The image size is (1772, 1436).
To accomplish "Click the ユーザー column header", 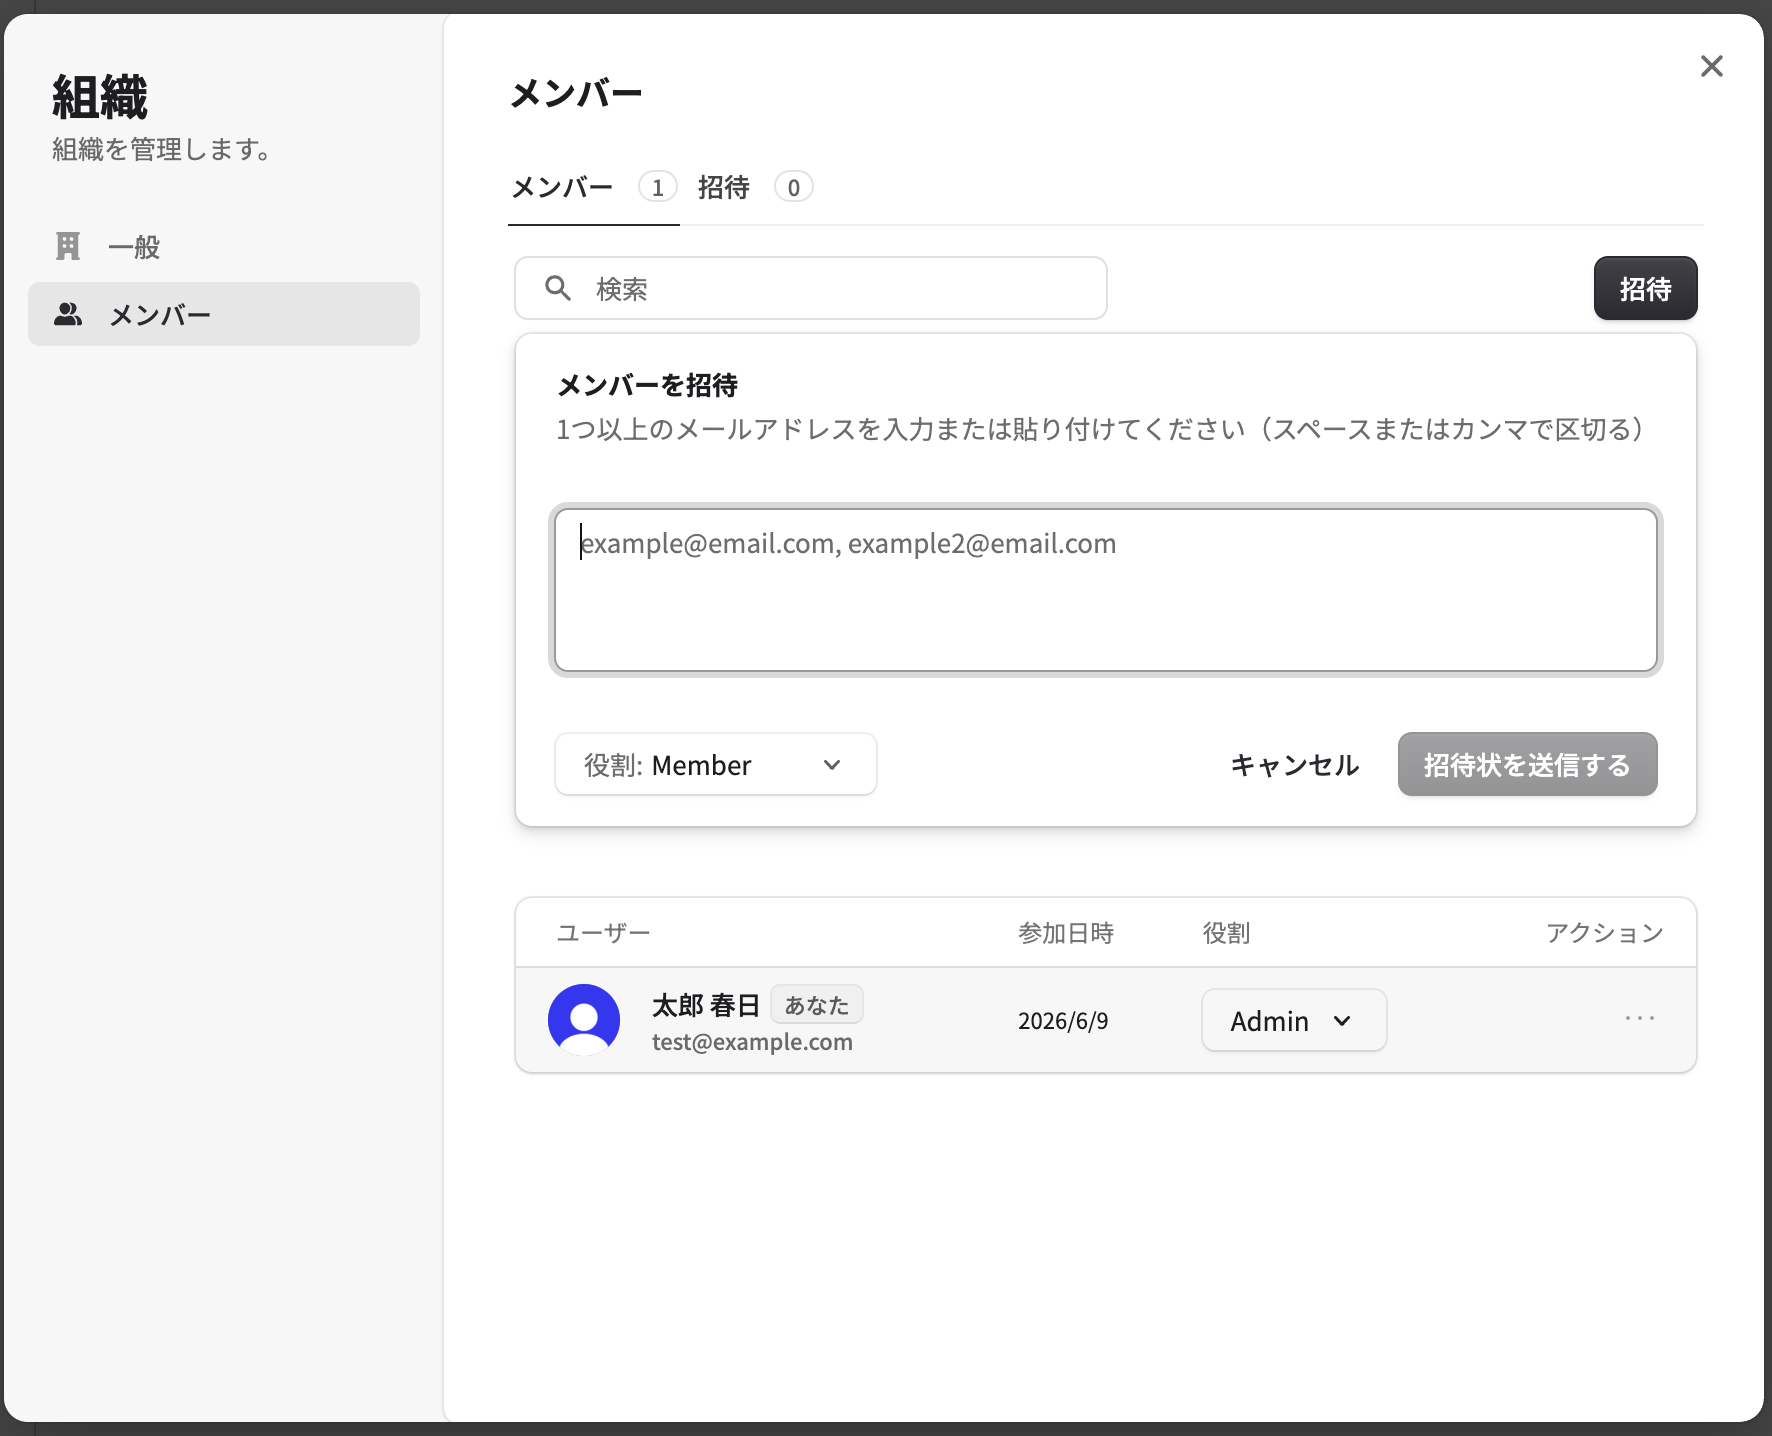I will point(603,933).
